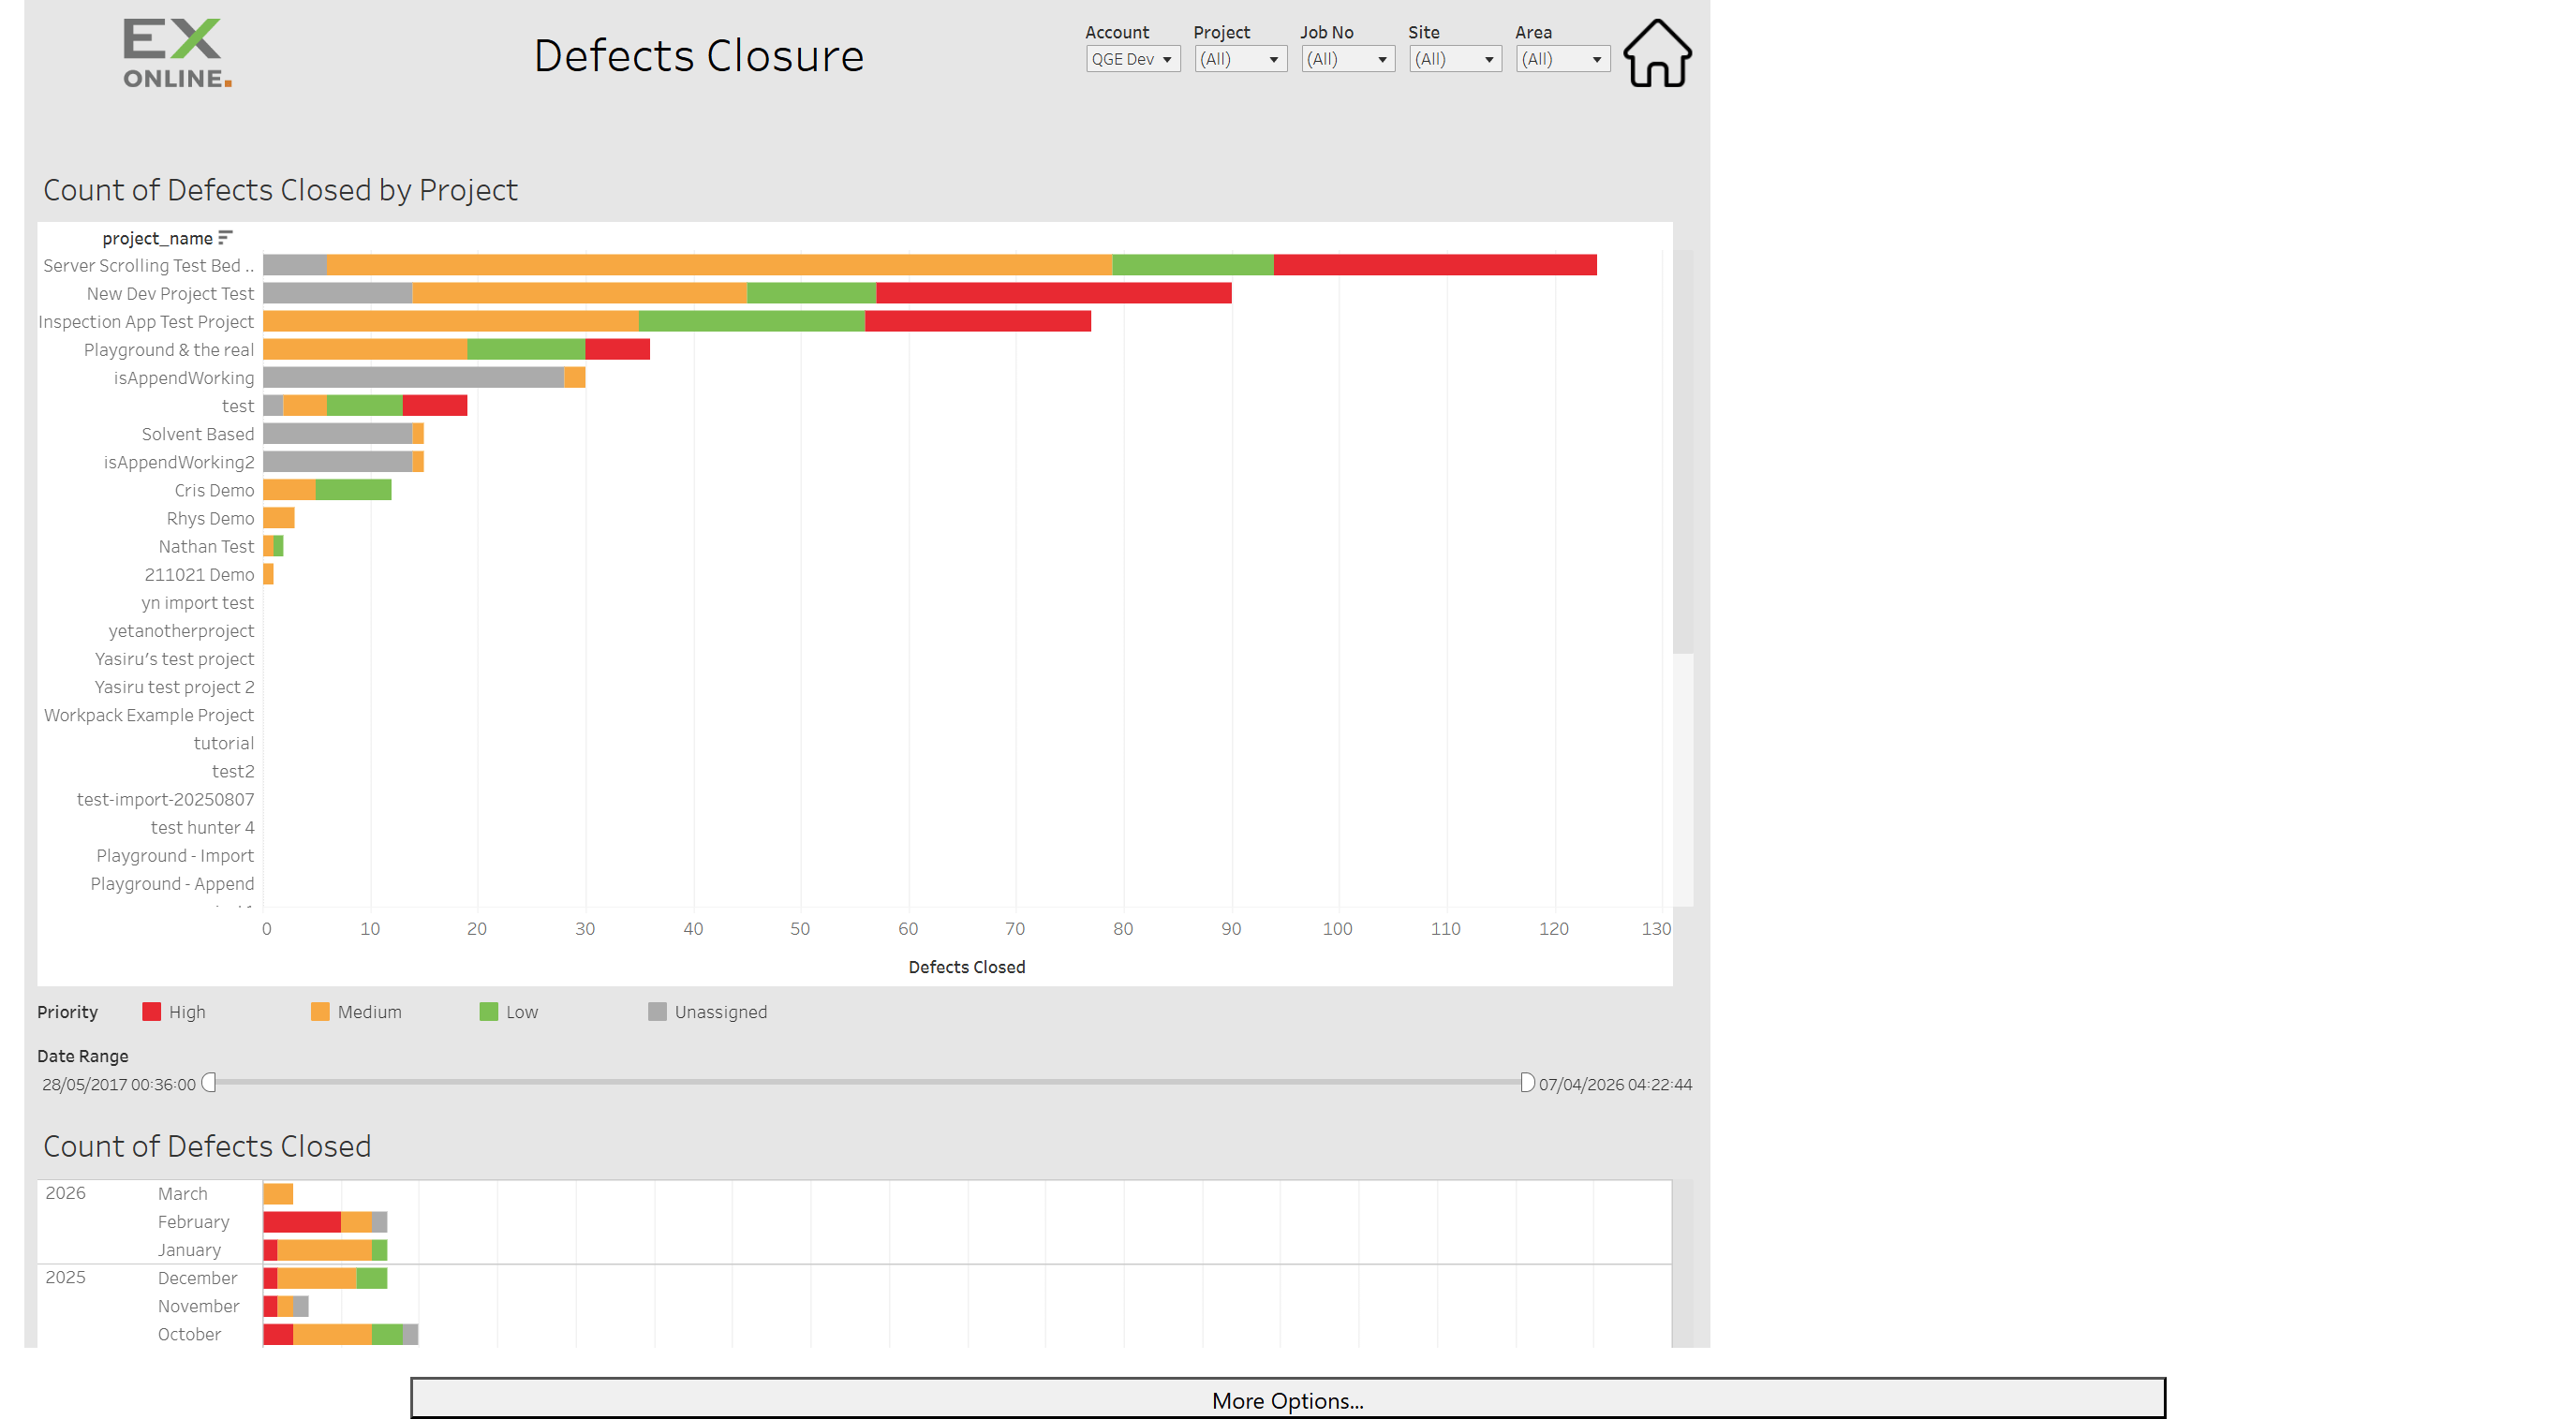Select the 'New Dev Project Test' label
The height and width of the screenshot is (1419, 2576).
(x=170, y=293)
